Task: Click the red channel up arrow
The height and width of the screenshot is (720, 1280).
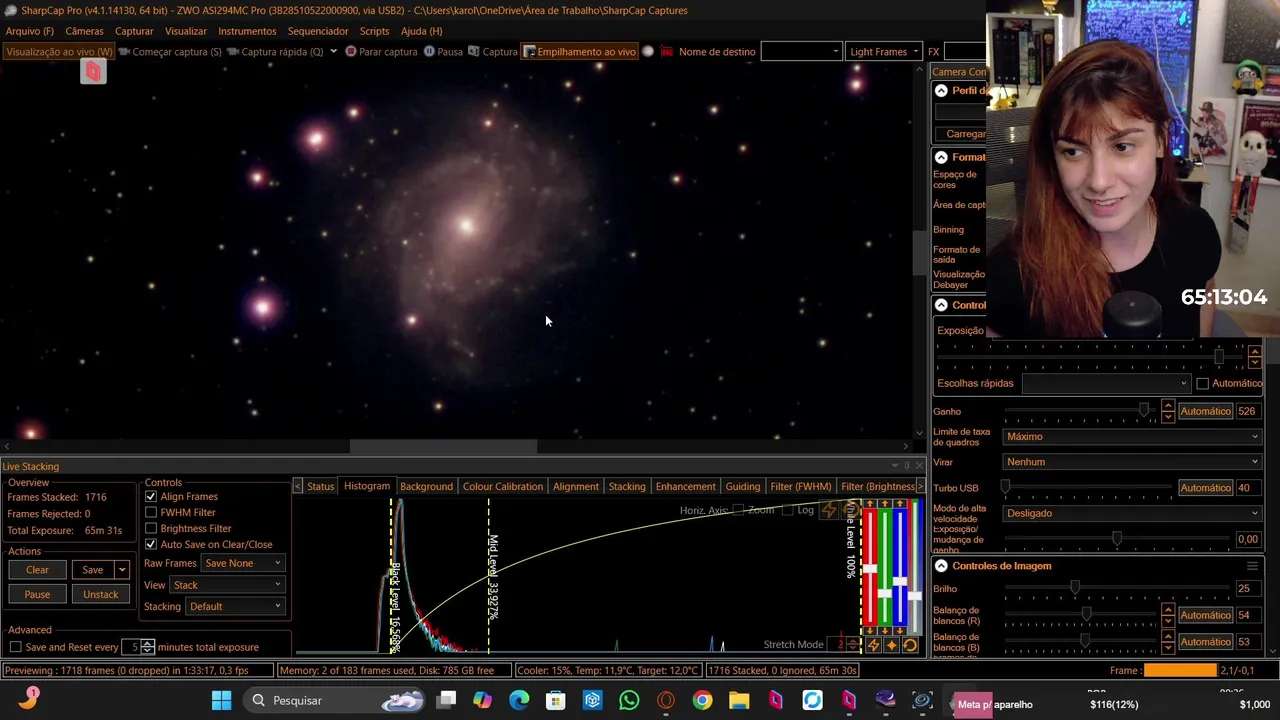Action: (870, 504)
